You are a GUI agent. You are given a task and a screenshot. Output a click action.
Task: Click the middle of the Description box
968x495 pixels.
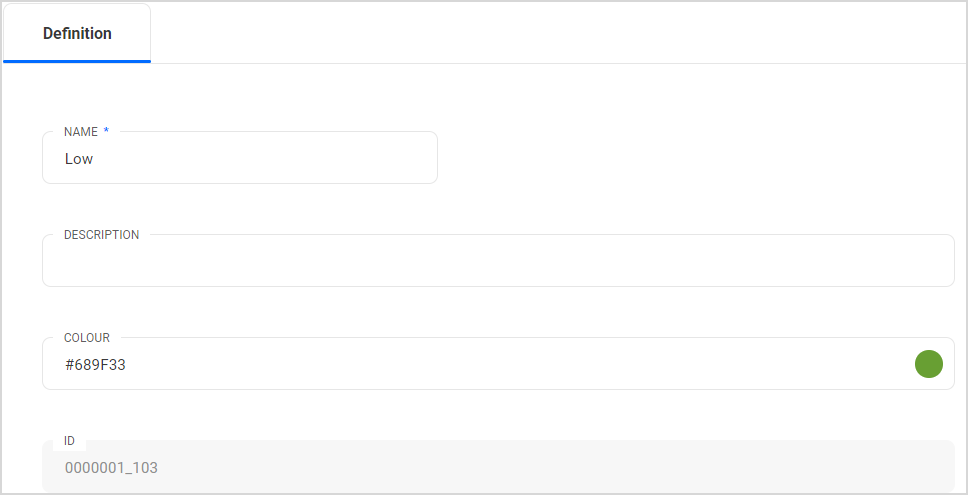[x=498, y=262]
